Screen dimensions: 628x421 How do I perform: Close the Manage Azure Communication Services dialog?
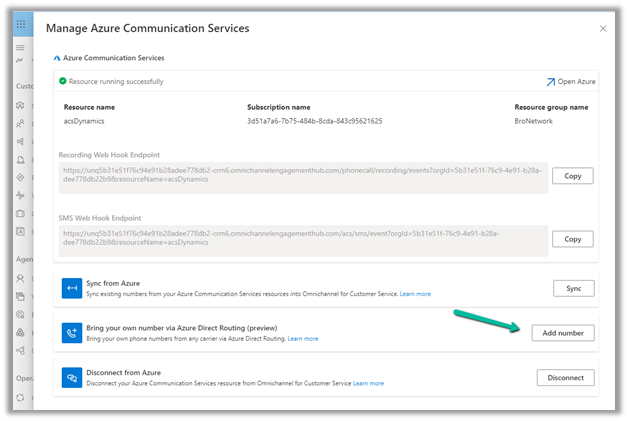point(603,29)
